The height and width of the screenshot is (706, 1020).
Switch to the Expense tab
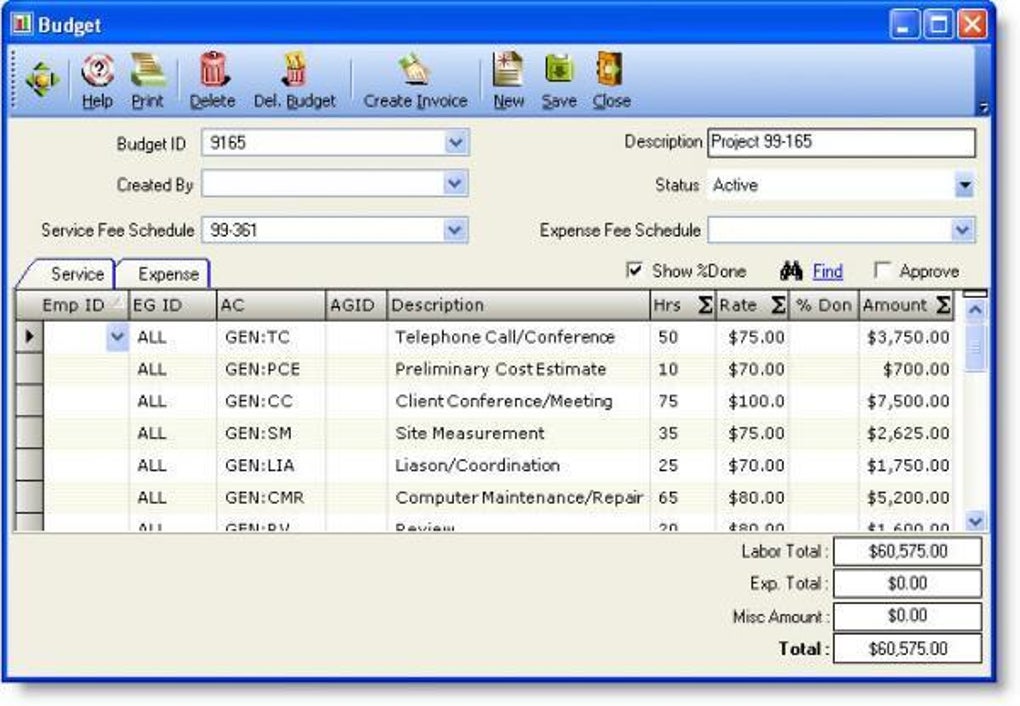(x=166, y=272)
